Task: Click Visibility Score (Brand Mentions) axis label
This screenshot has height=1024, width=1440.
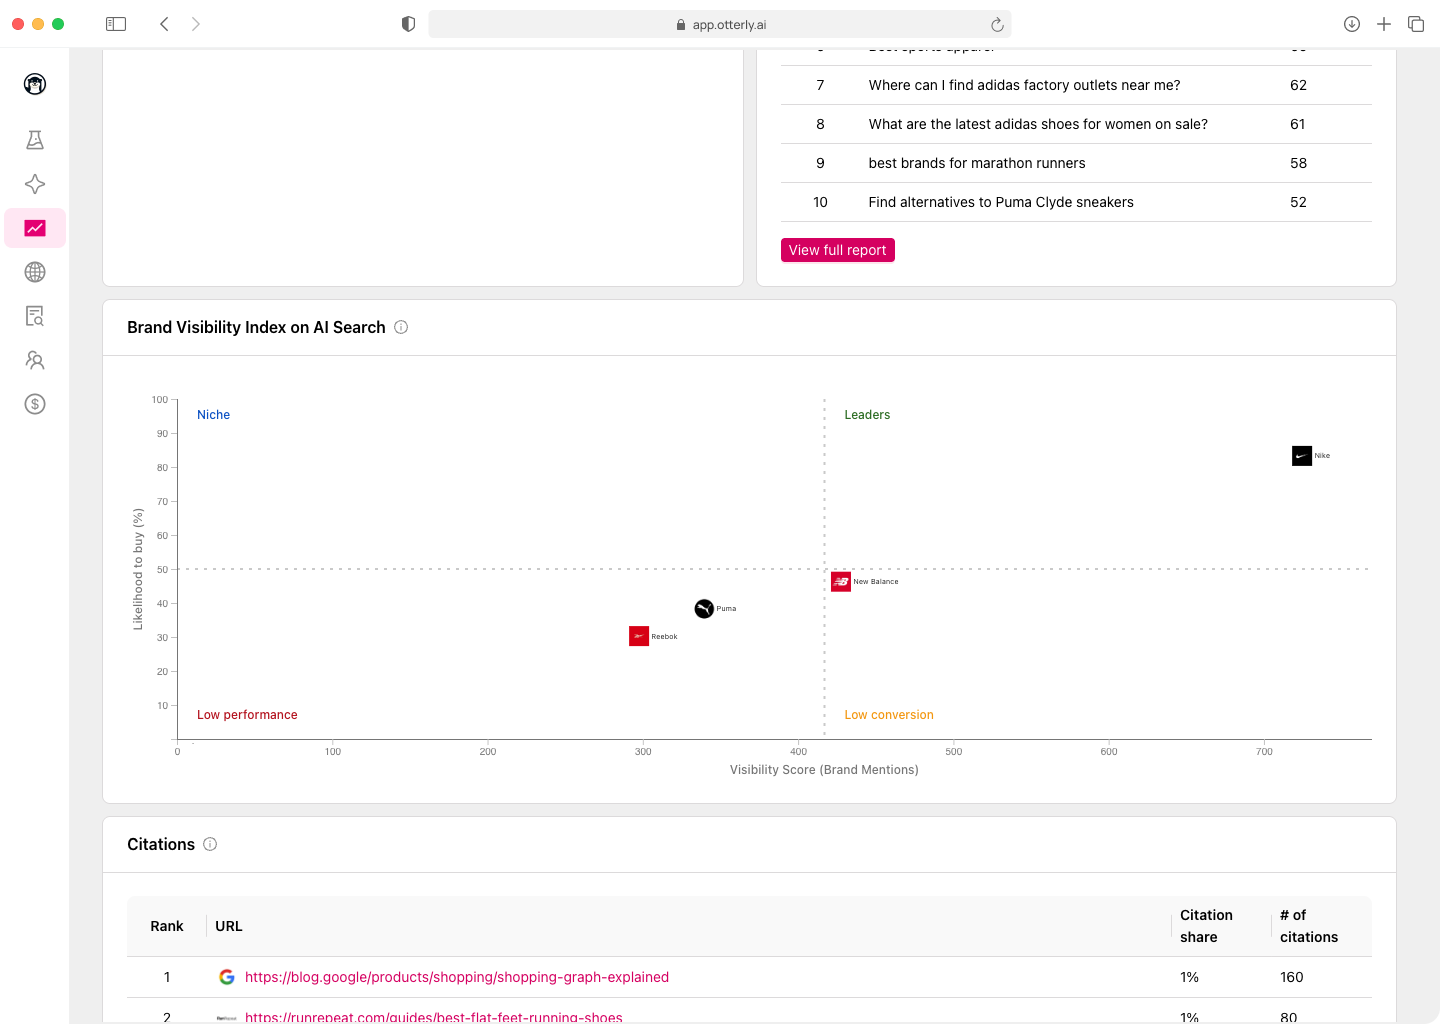Action: 824,770
